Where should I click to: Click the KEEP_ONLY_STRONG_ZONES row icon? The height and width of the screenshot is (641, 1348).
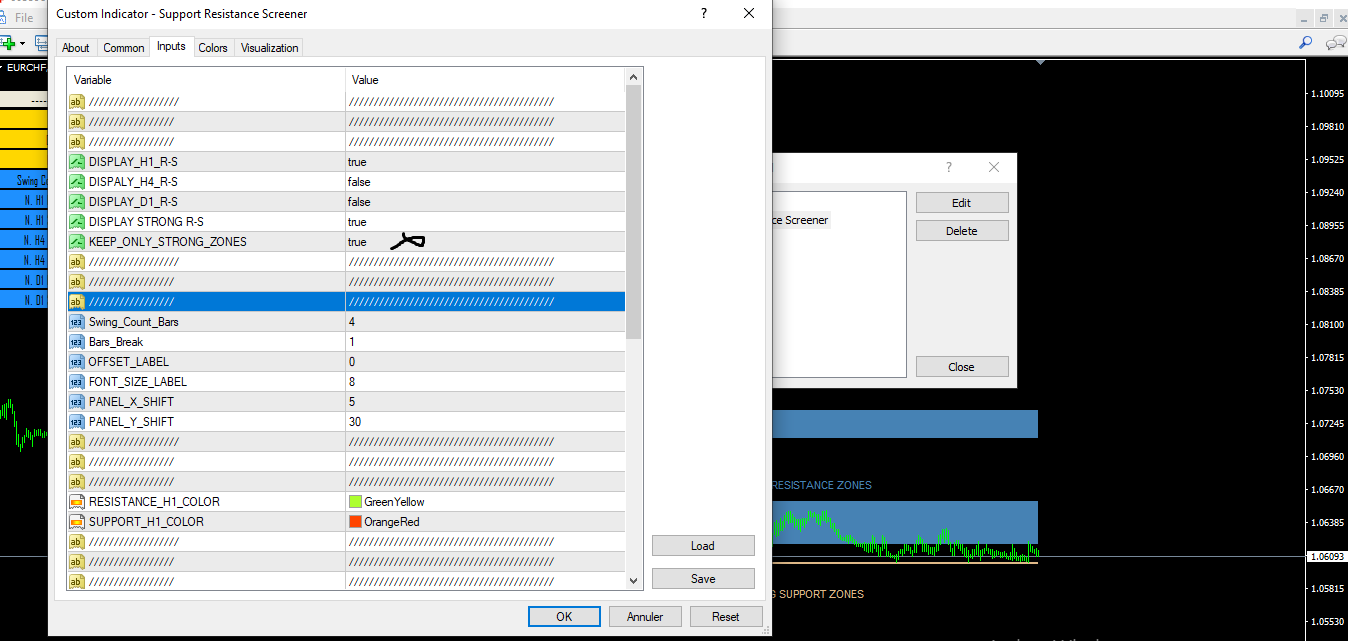point(77,242)
